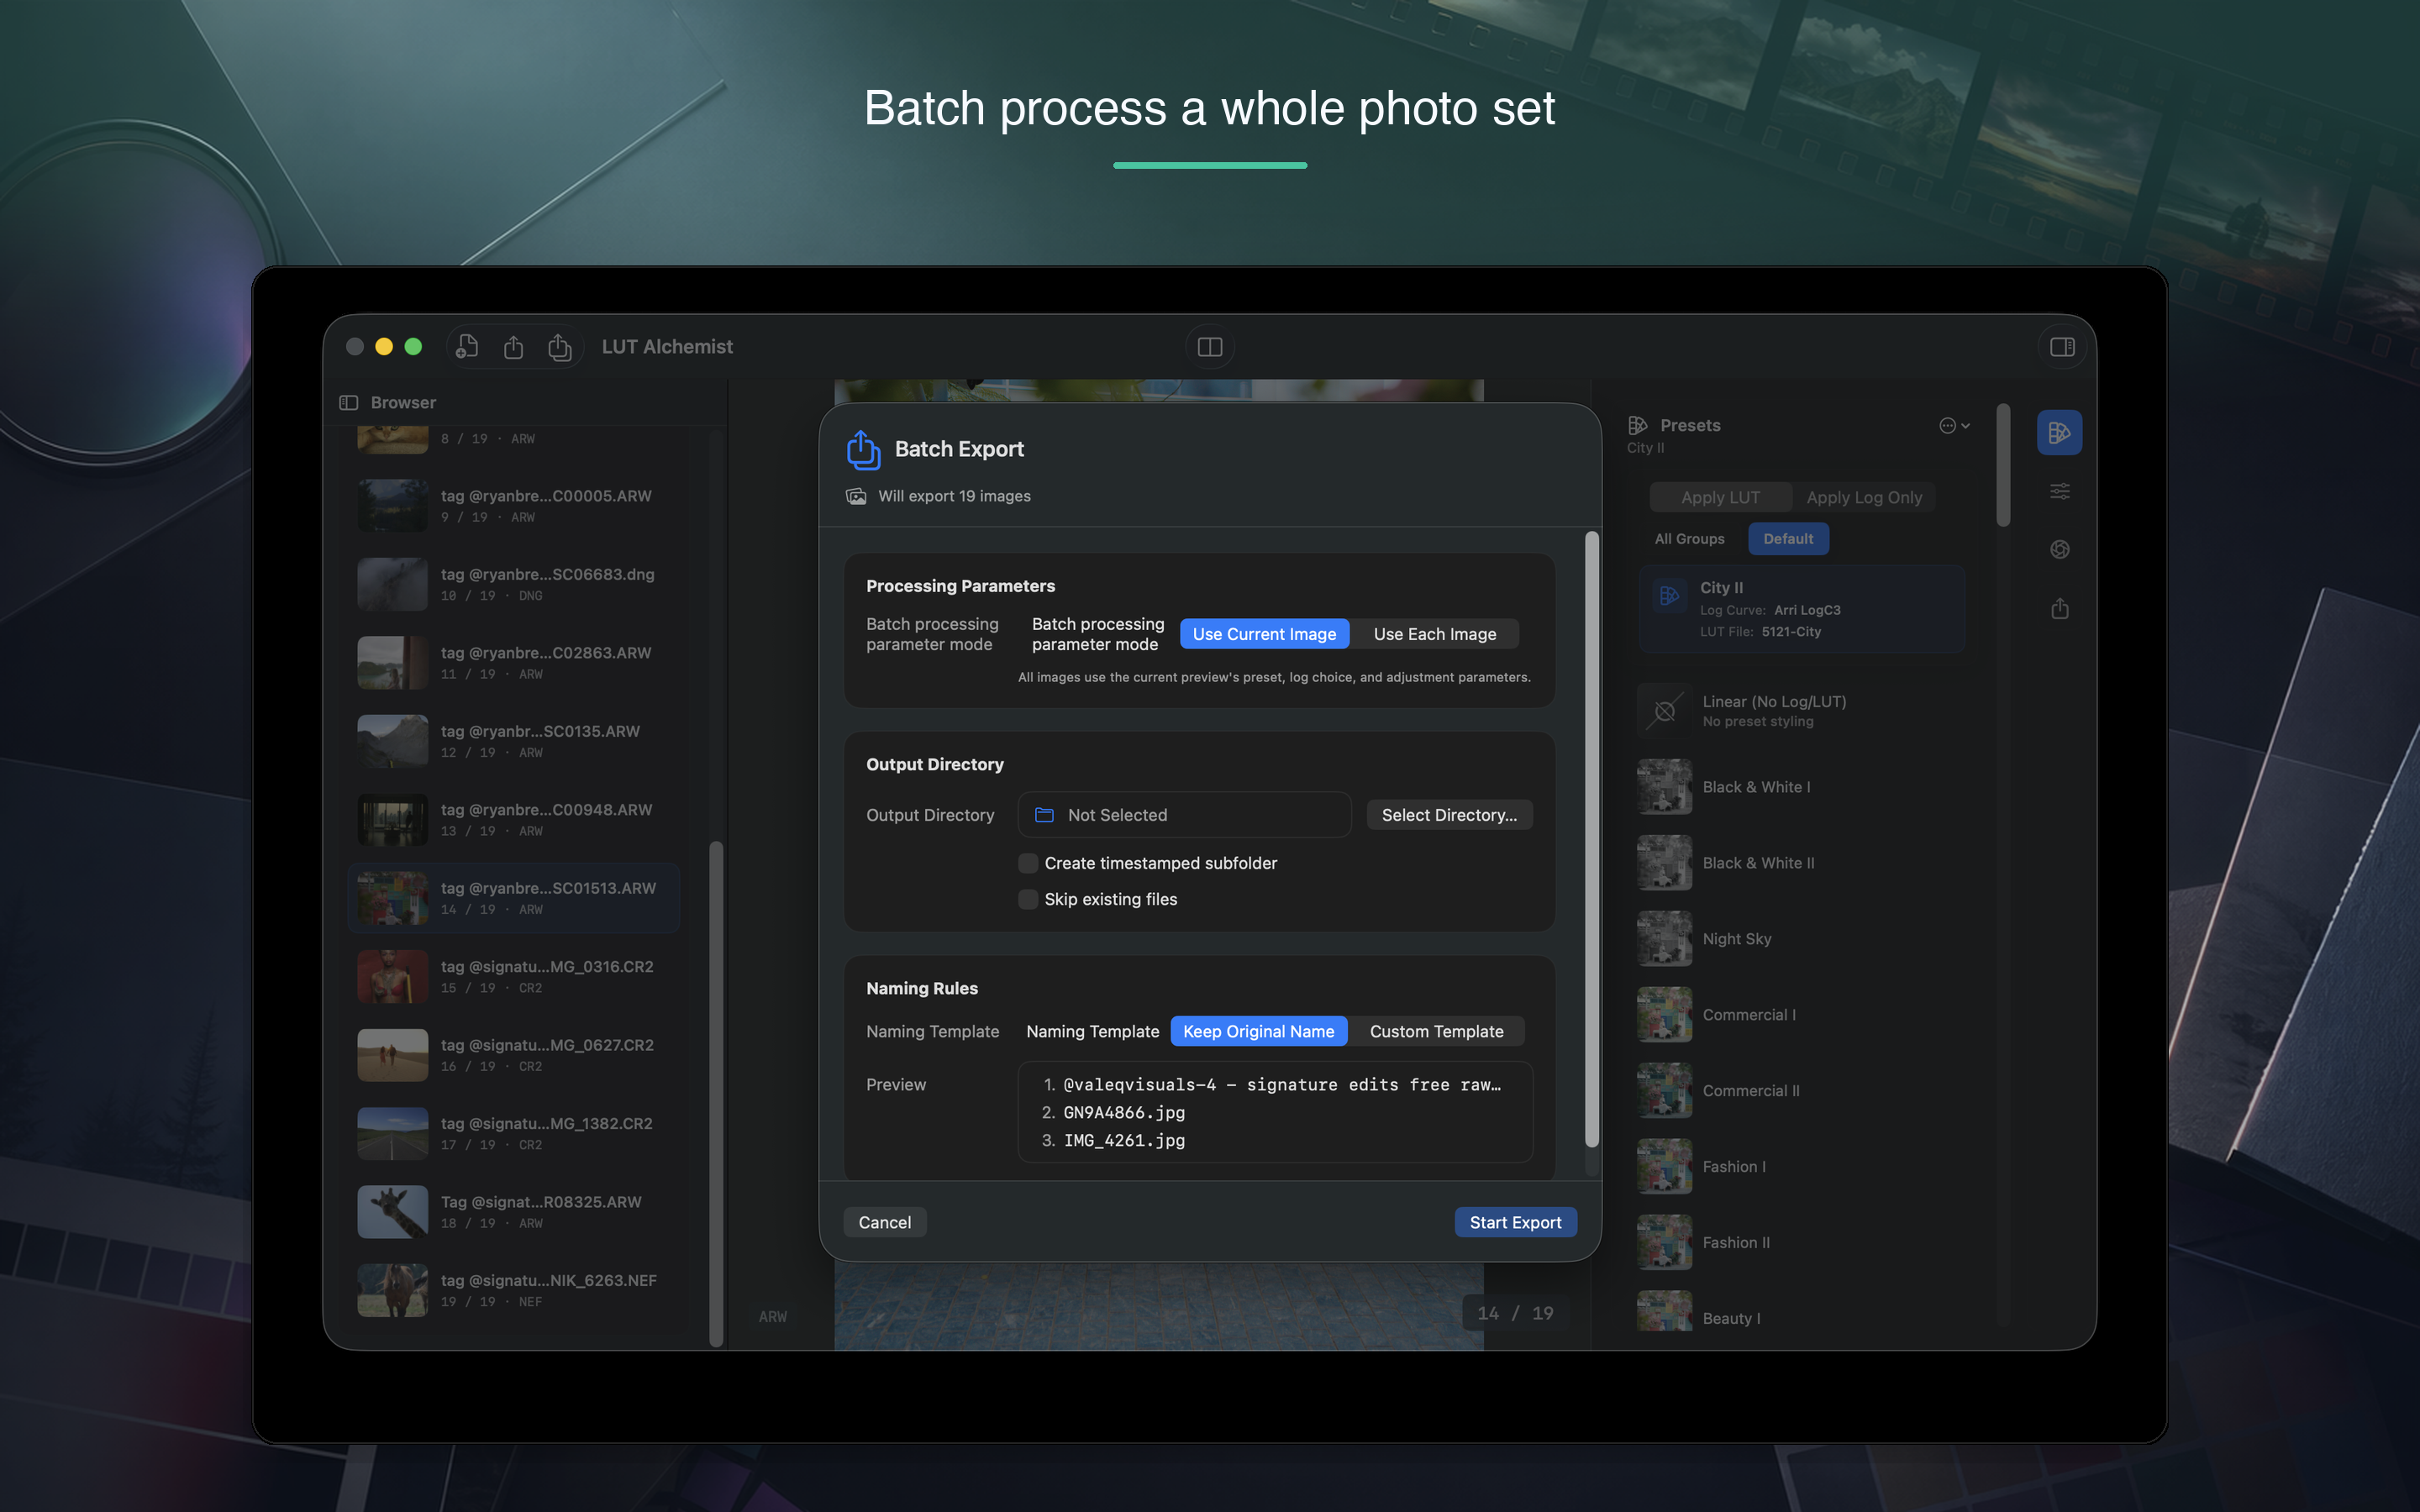
Task: Open image tag @signatu...NIK_6263.NEF
Action: pyautogui.click(x=513, y=1290)
